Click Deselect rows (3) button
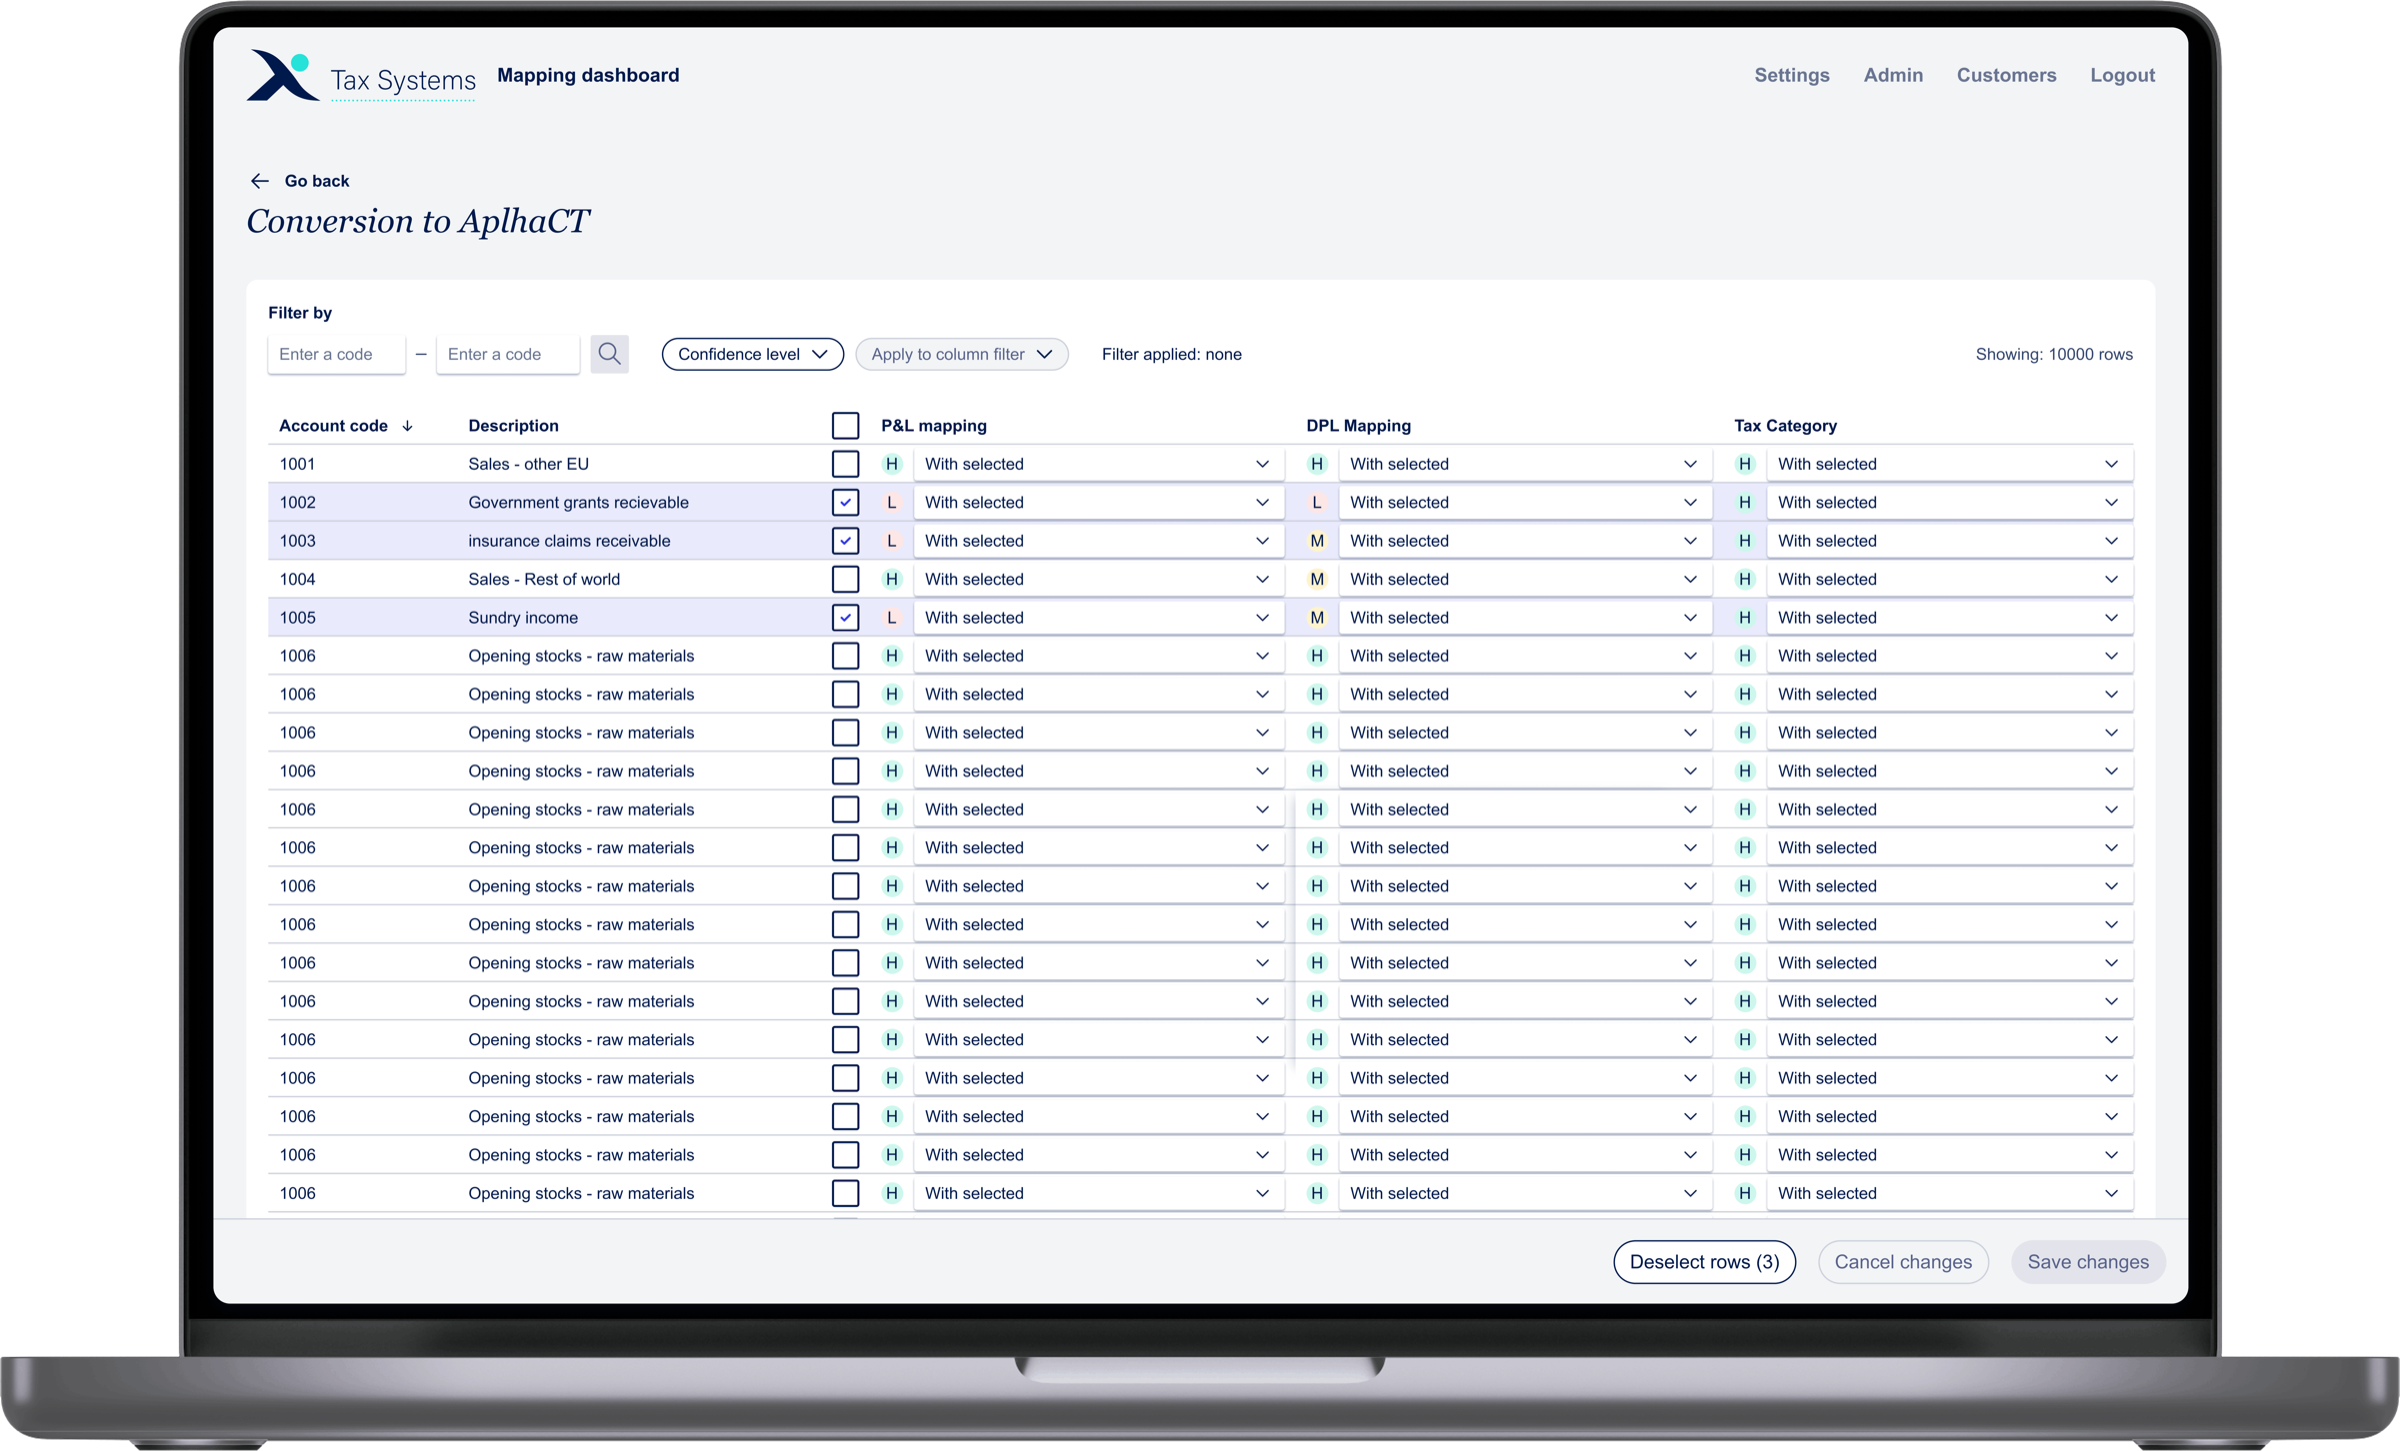This screenshot has height=1451, width=2400. click(1704, 1262)
